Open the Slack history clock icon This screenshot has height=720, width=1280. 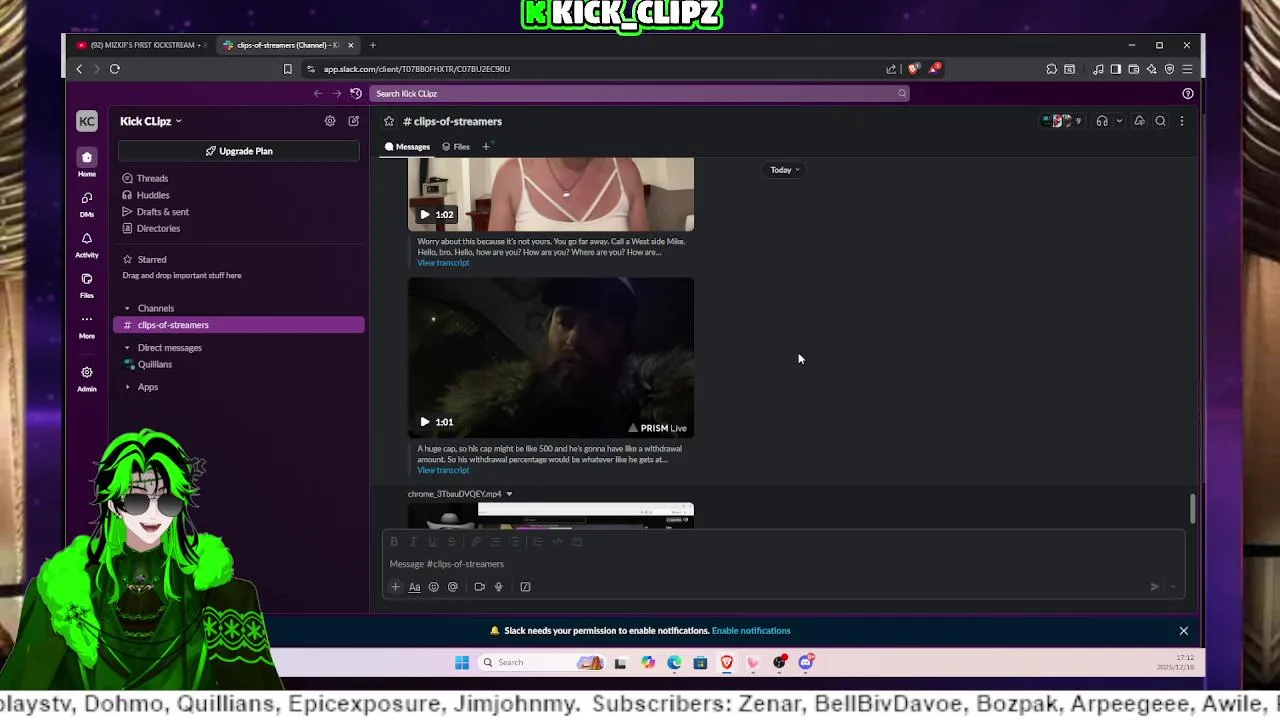[356, 93]
